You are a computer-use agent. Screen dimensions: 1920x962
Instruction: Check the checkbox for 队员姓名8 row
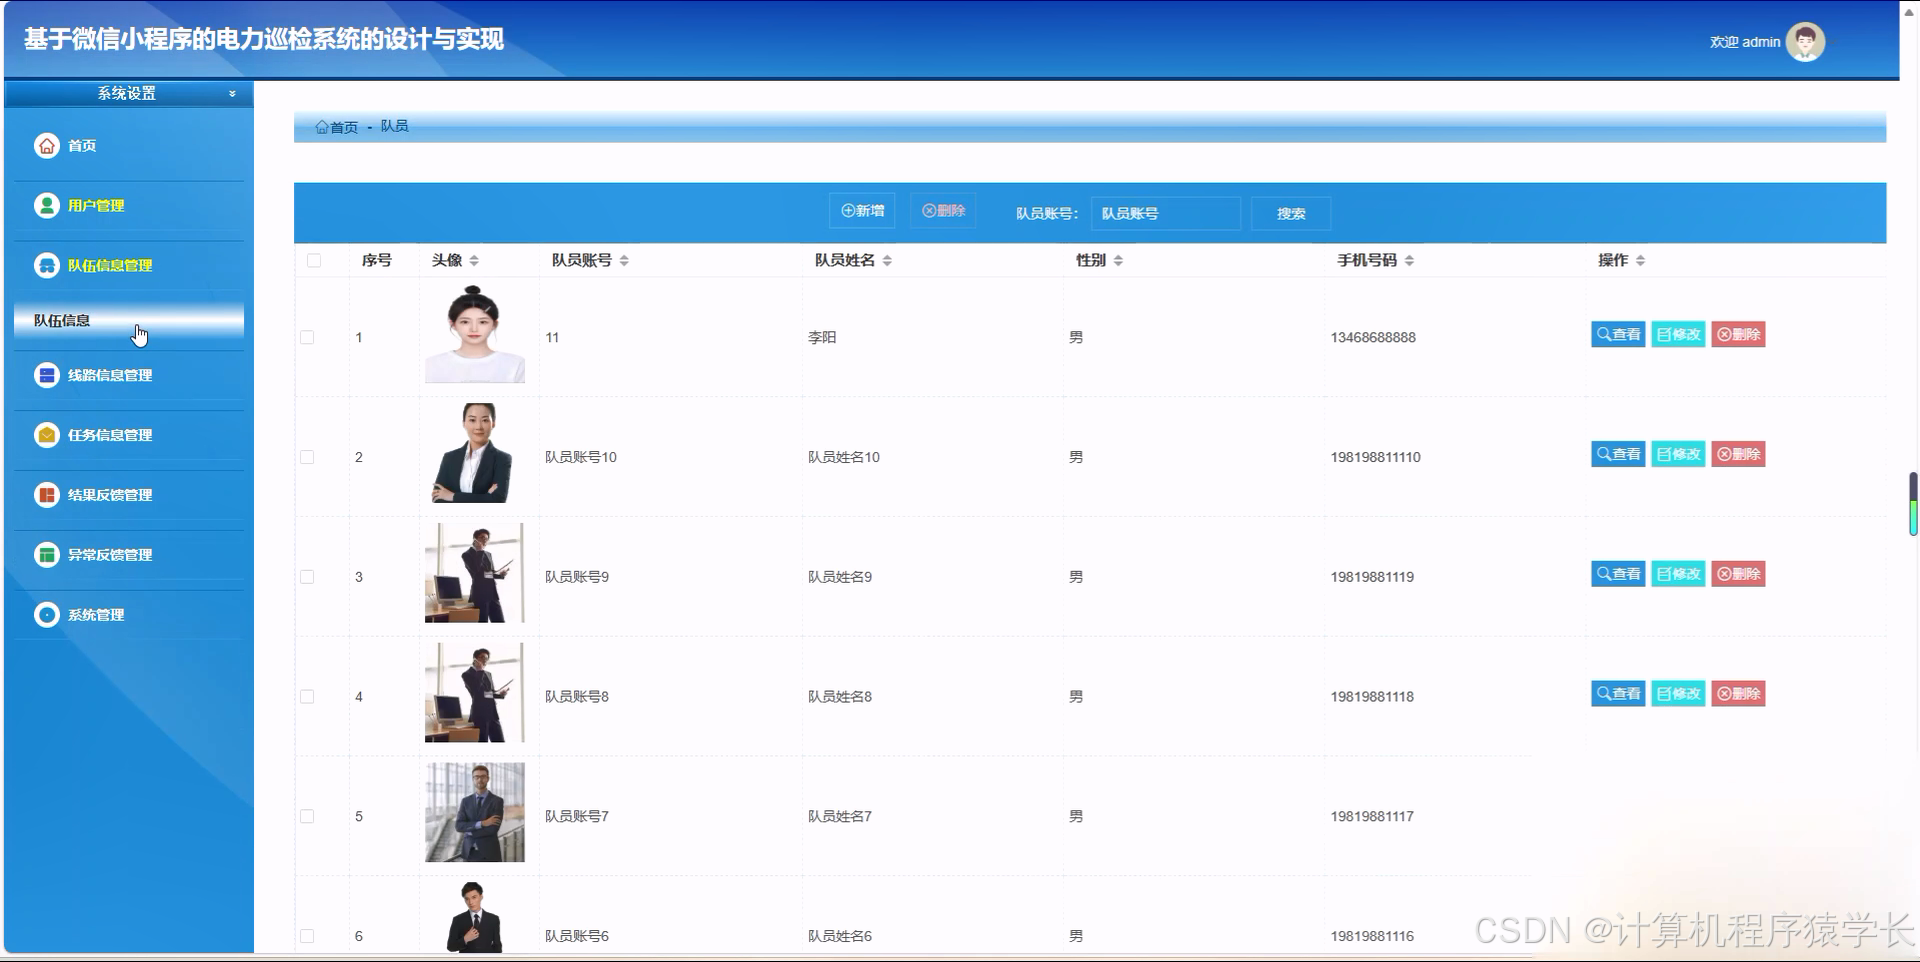(x=307, y=696)
